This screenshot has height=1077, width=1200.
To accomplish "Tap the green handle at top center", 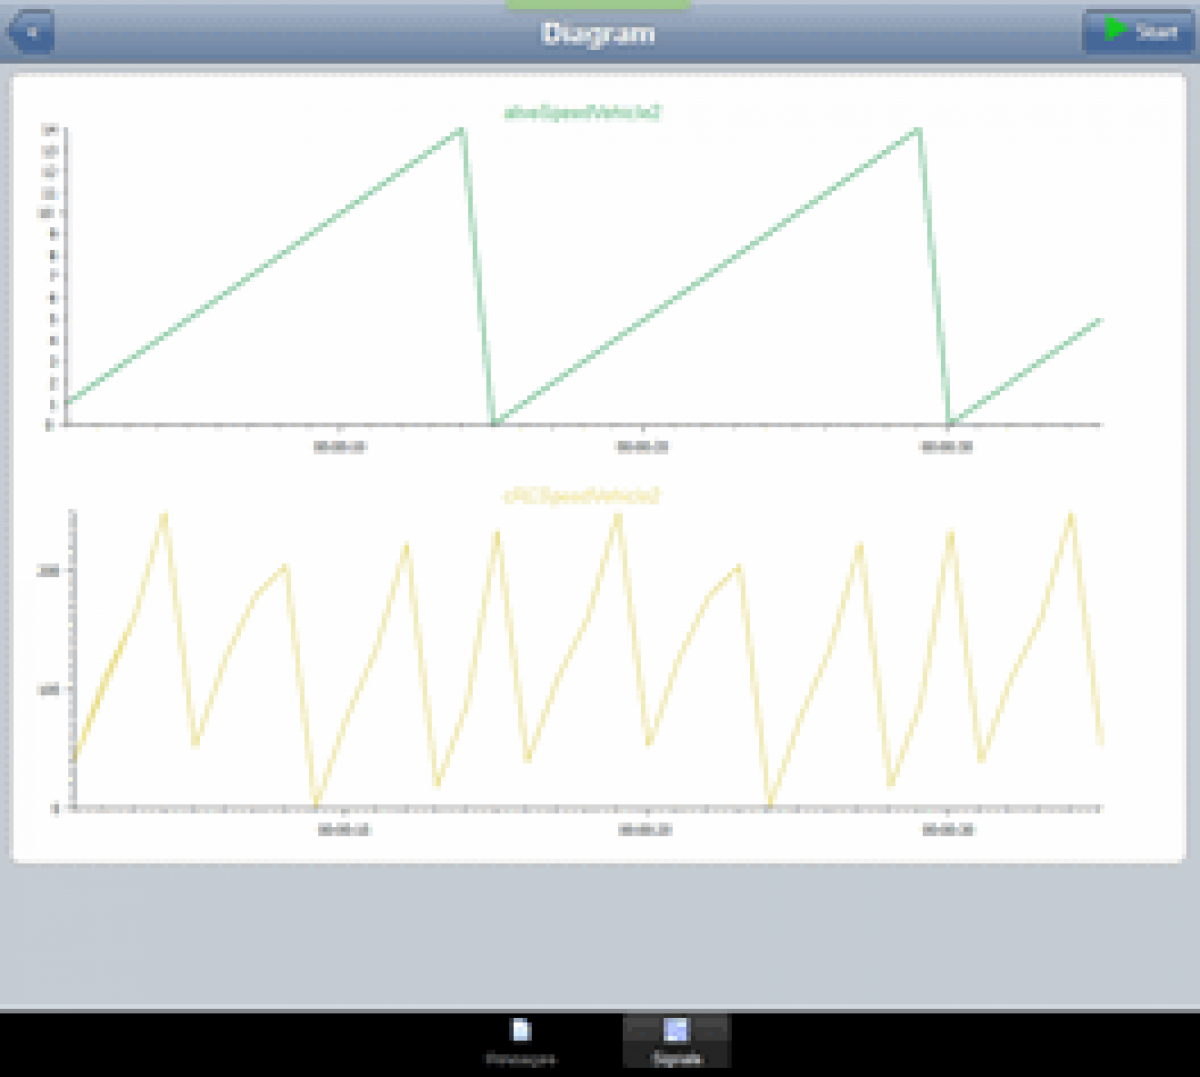I will (598, 5).
